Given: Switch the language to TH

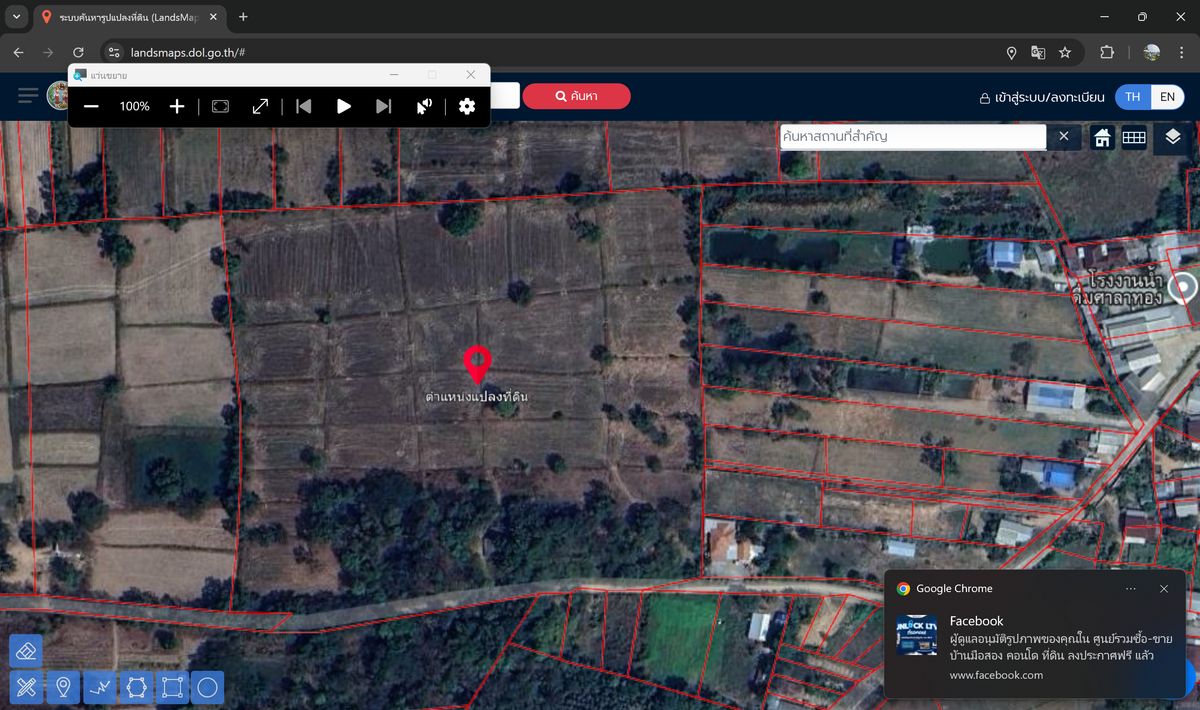Looking at the screenshot, I should pos(1132,97).
